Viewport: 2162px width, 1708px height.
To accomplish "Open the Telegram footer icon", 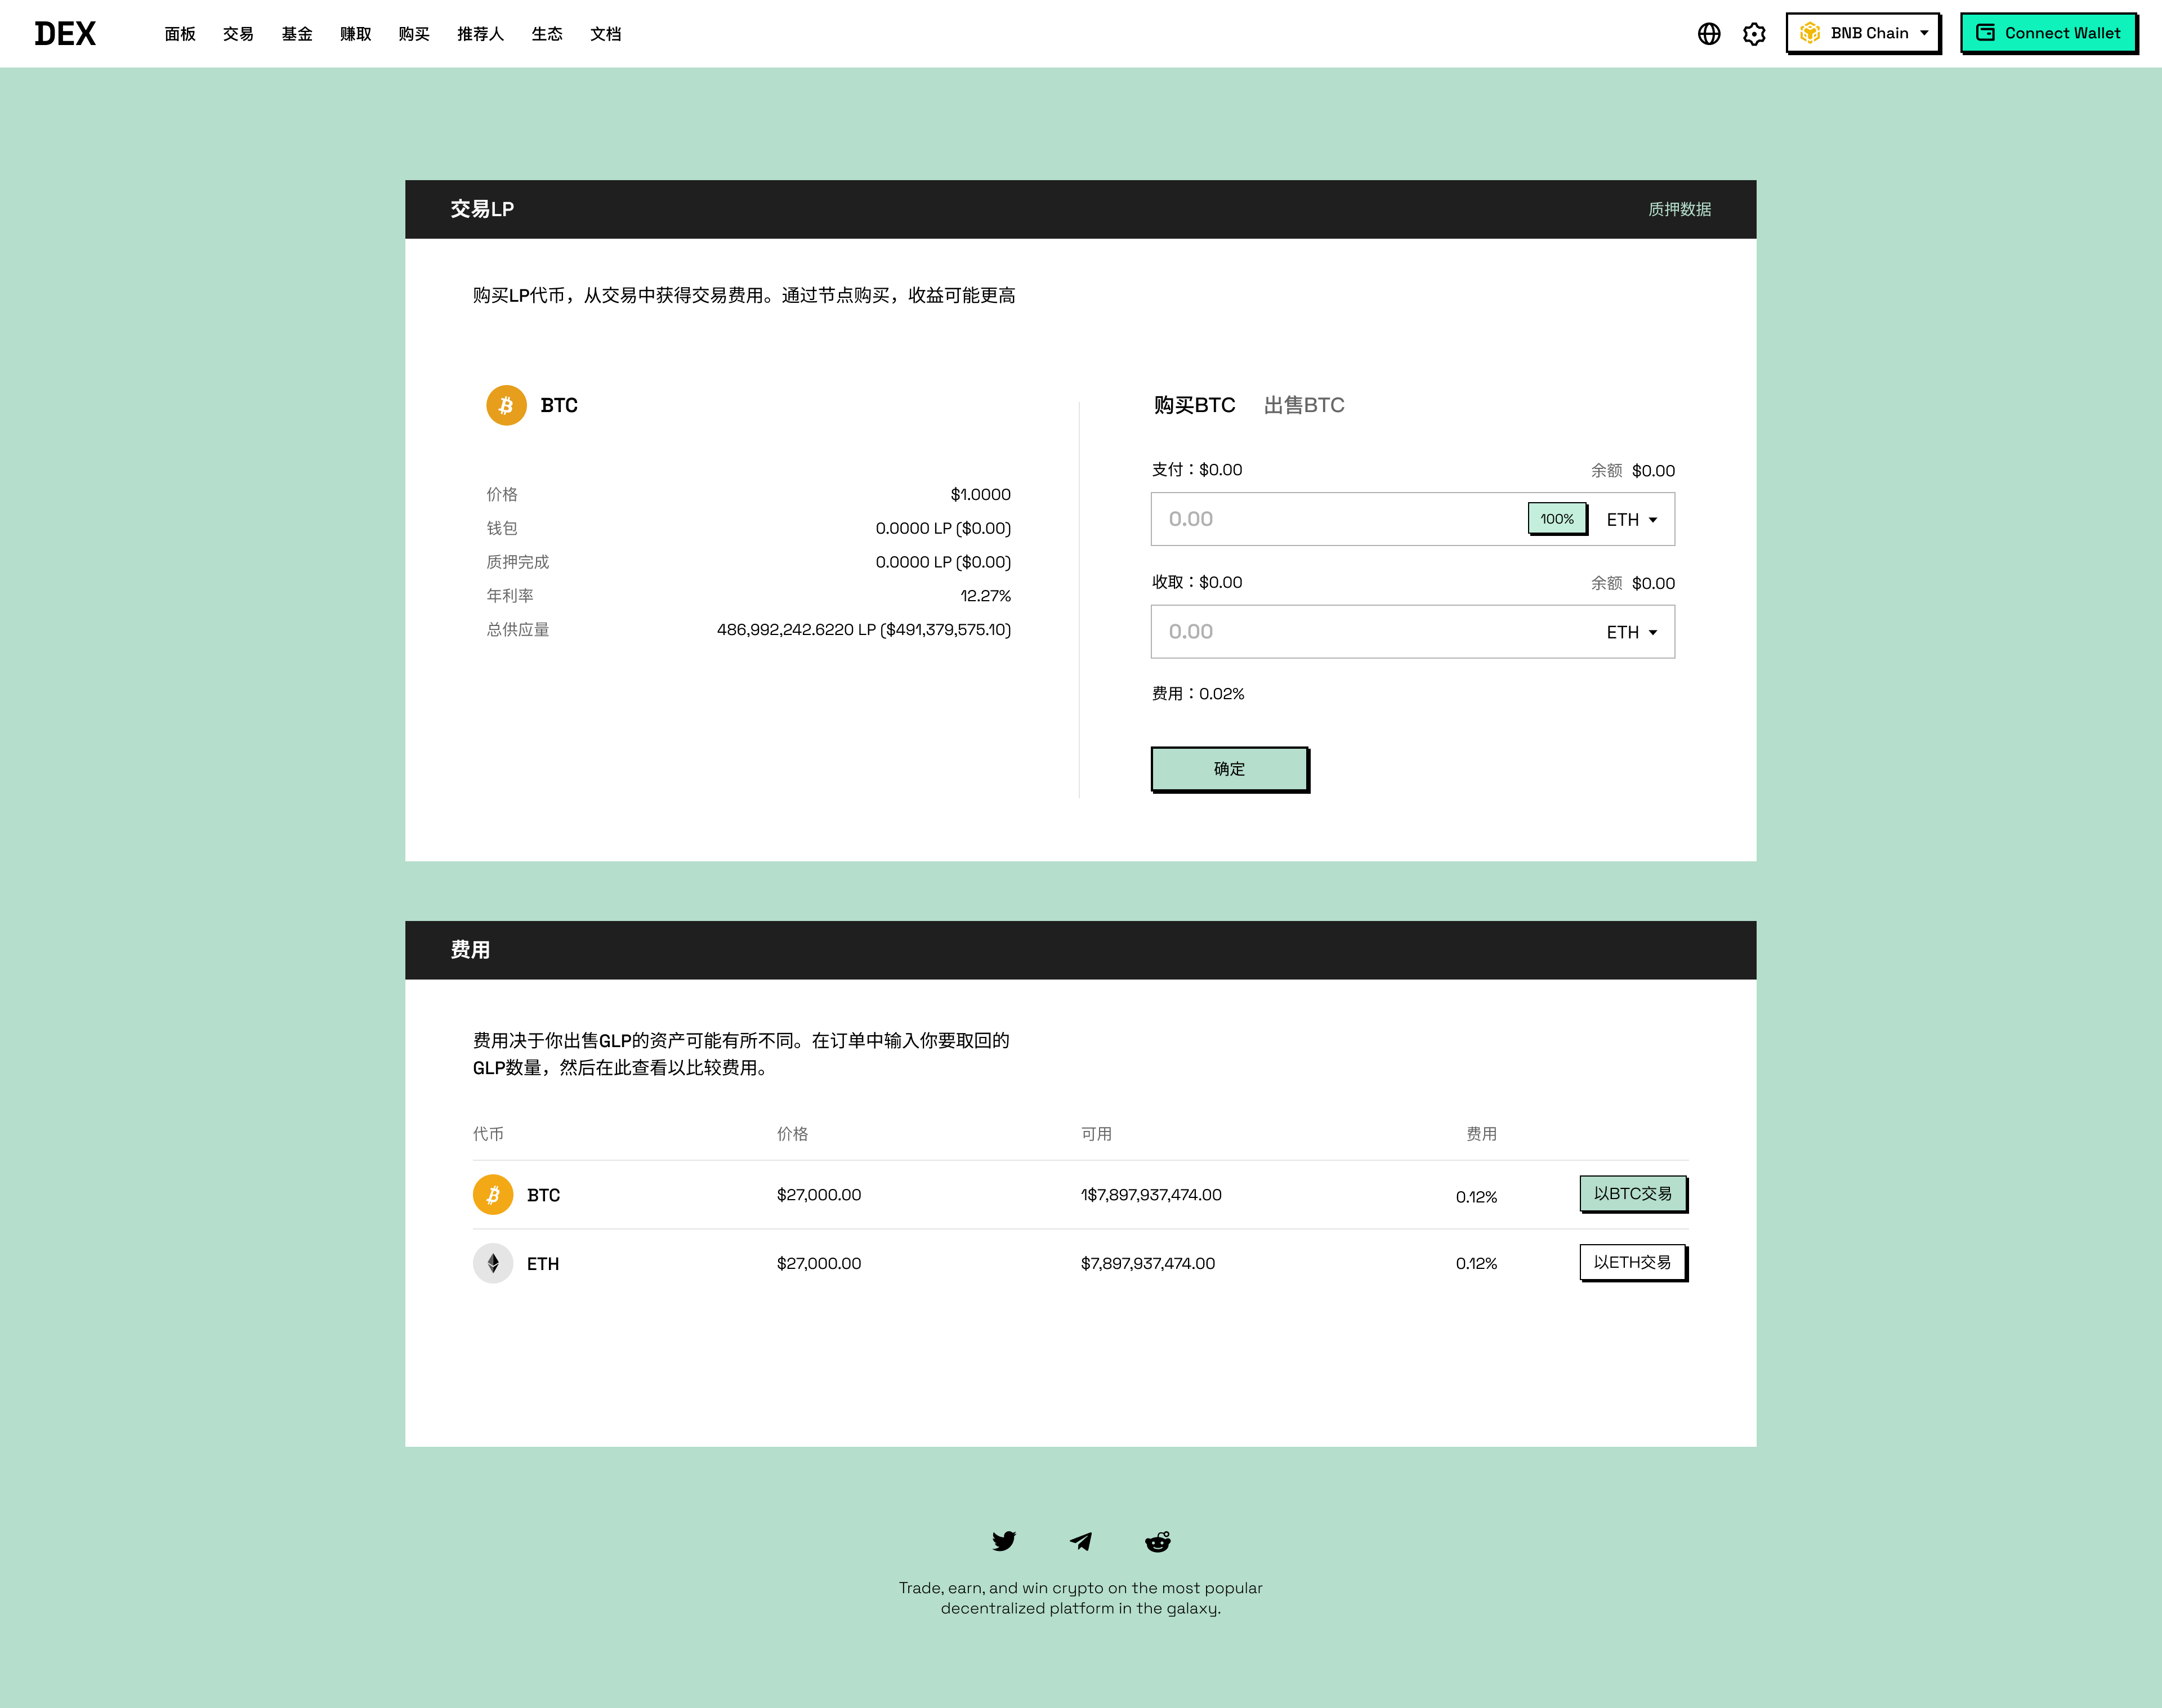I will tap(1081, 1540).
